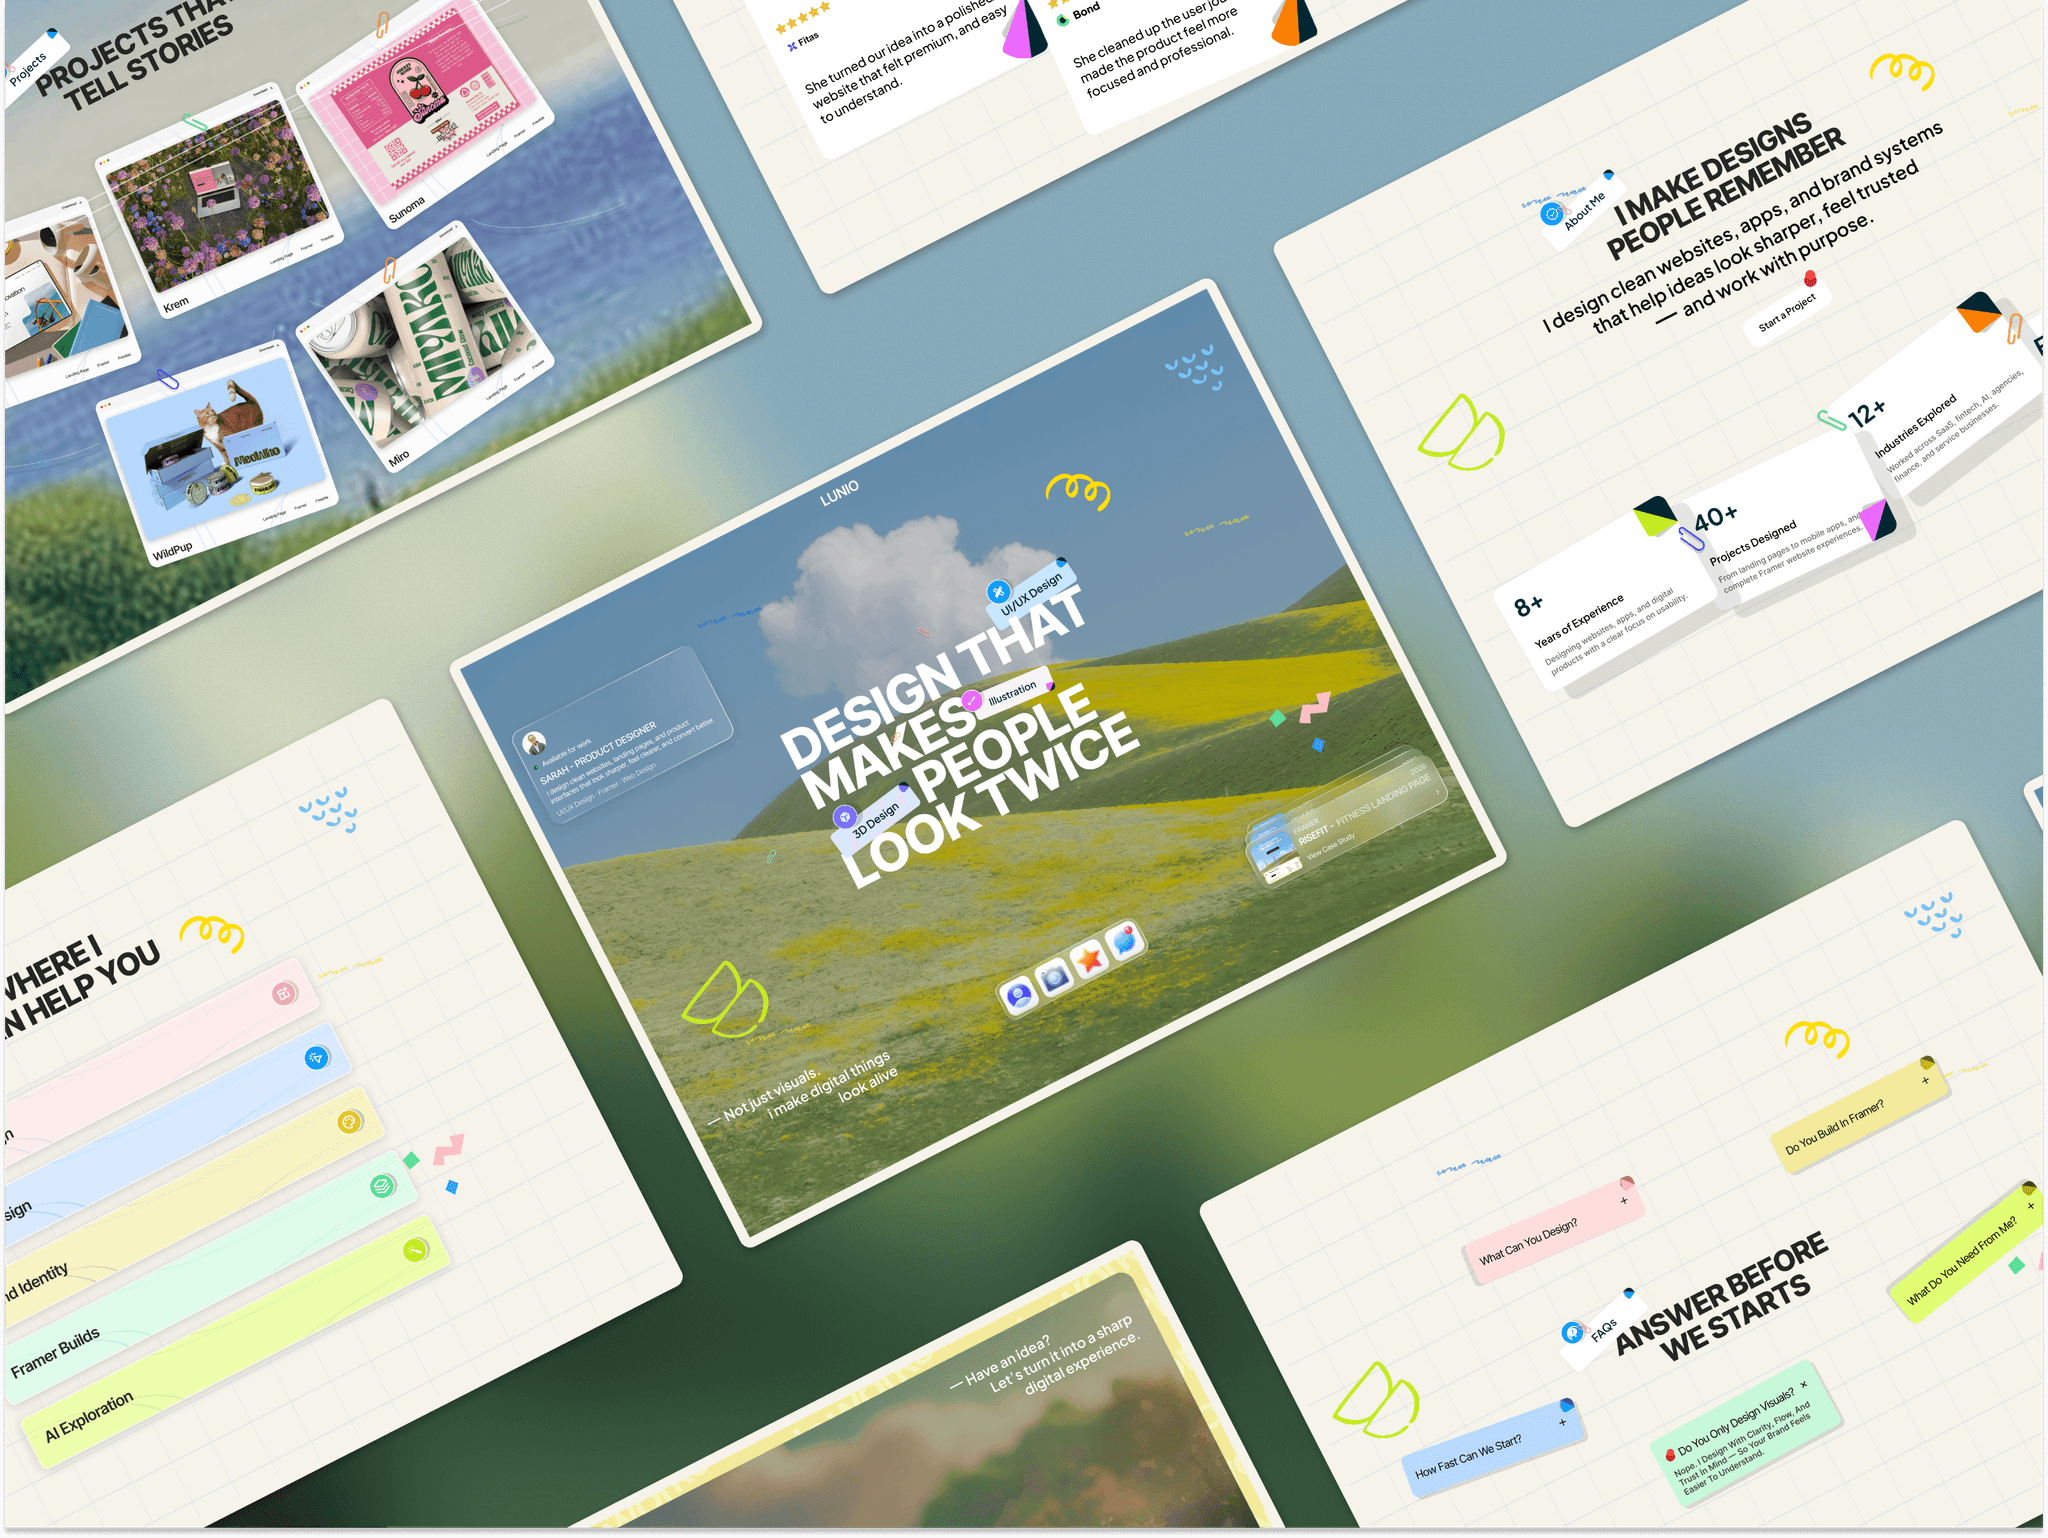This screenshot has width=2048, height=1538.
Task: Click the purple 3D Design tag icon
Action: (x=845, y=817)
